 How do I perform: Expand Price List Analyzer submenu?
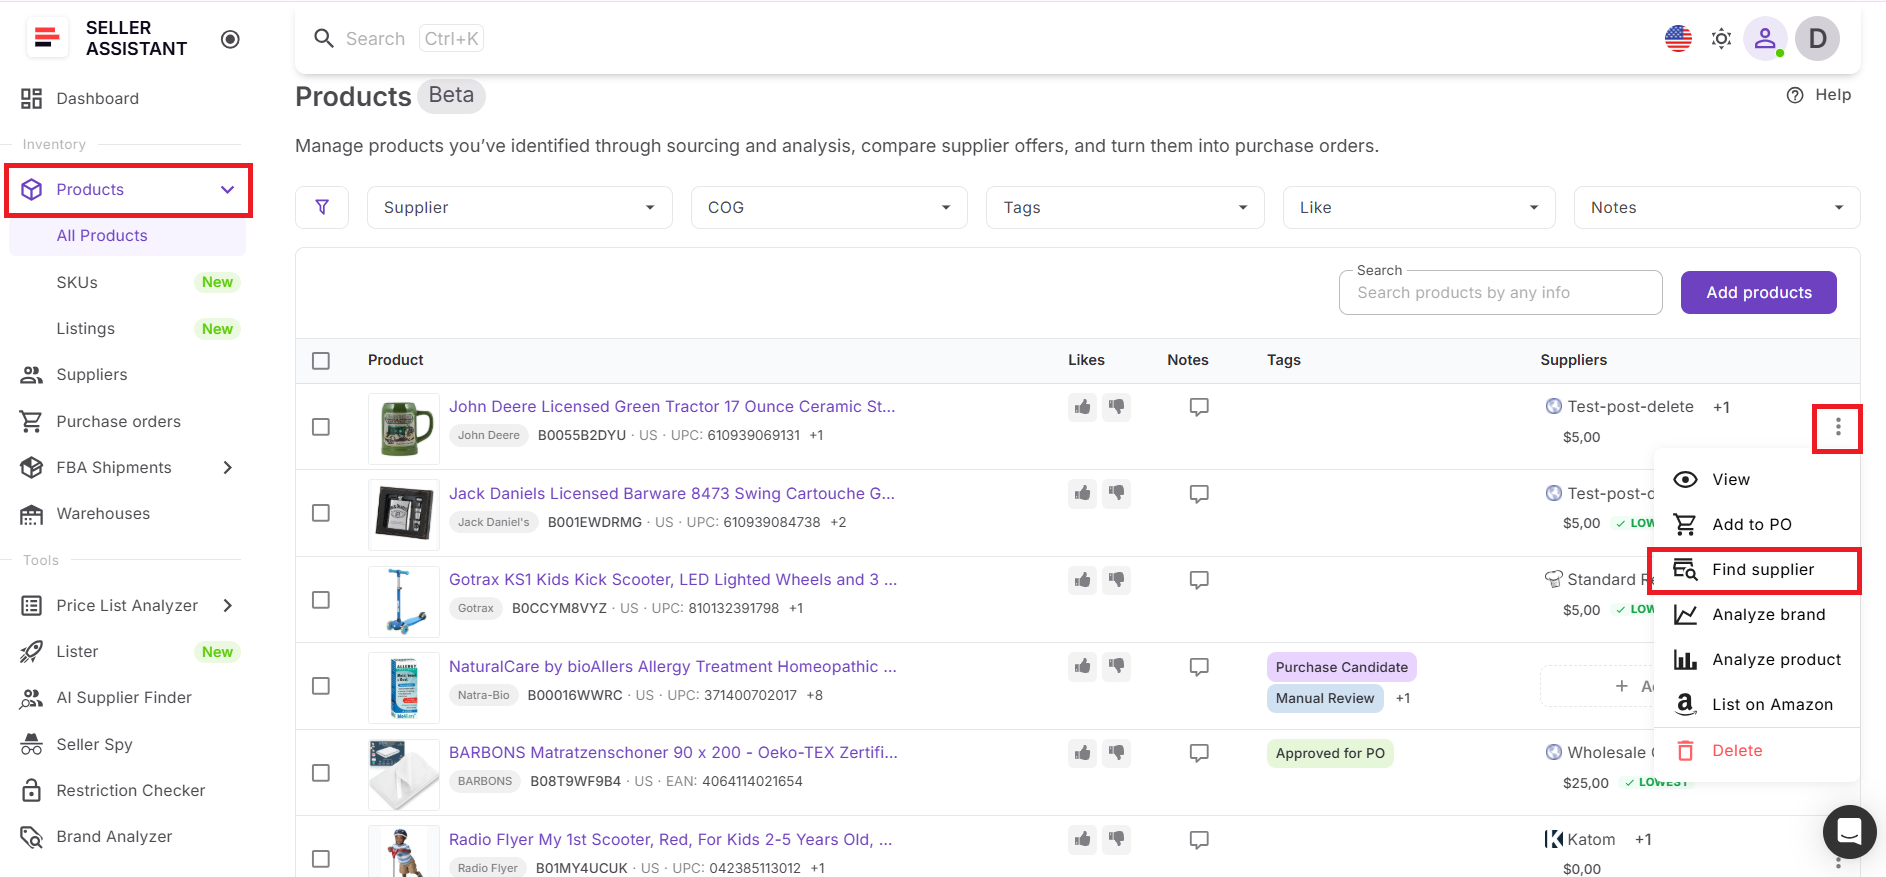(228, 606)
